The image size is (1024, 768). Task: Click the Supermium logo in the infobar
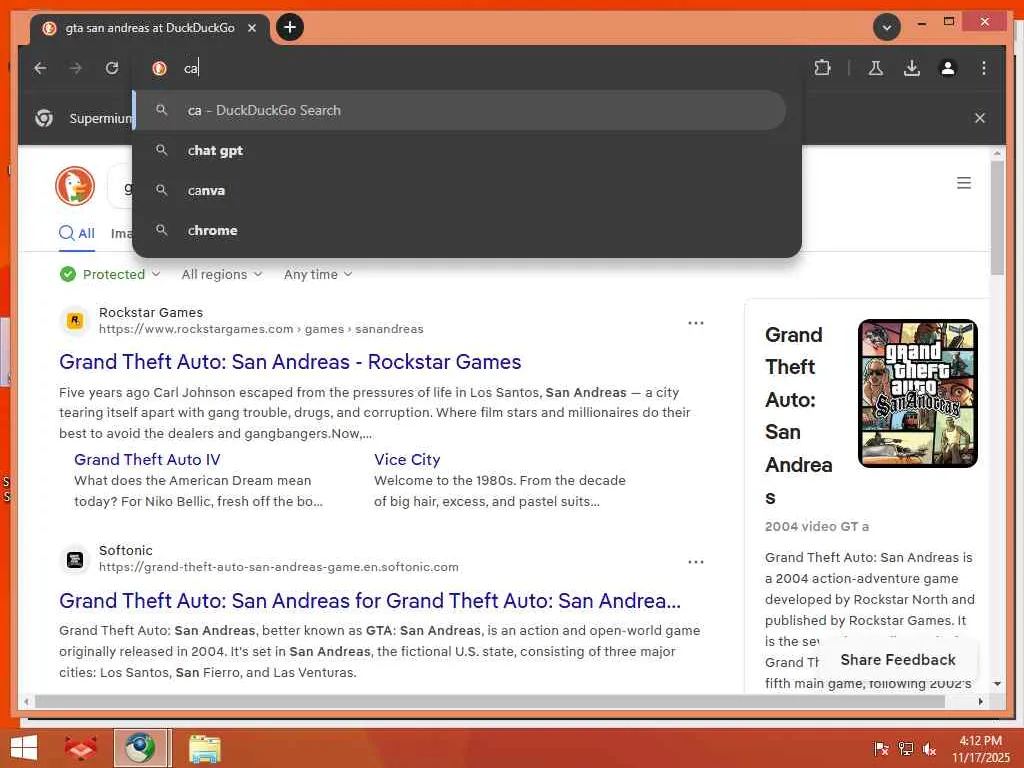point(44,118)
